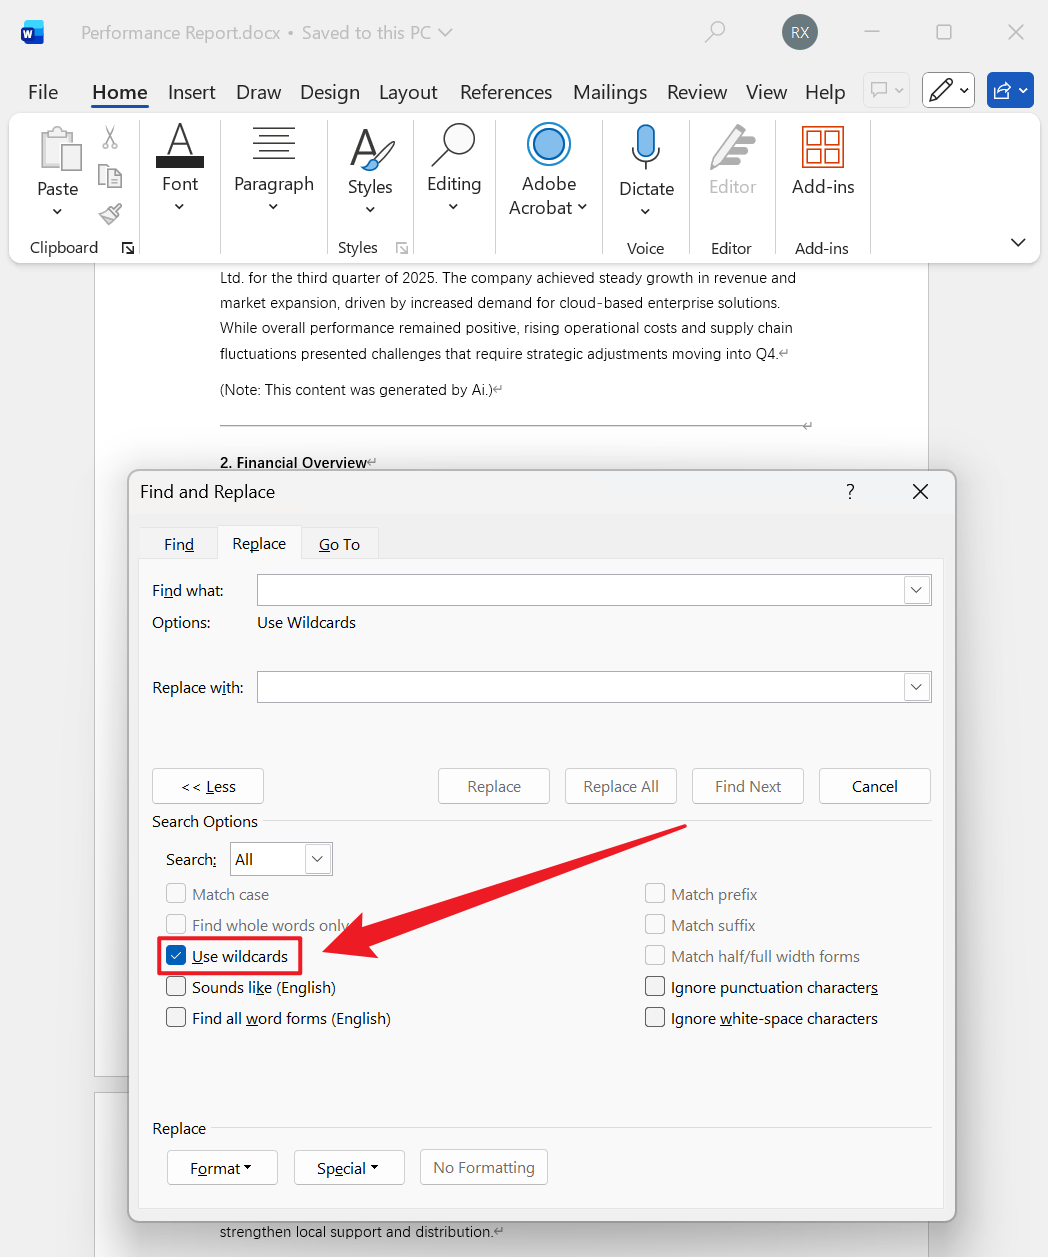The width and height of the screenshot is (1048, 1257).
Task: Click the Find and Replace help question mark
Action: (x=850, y=491)
